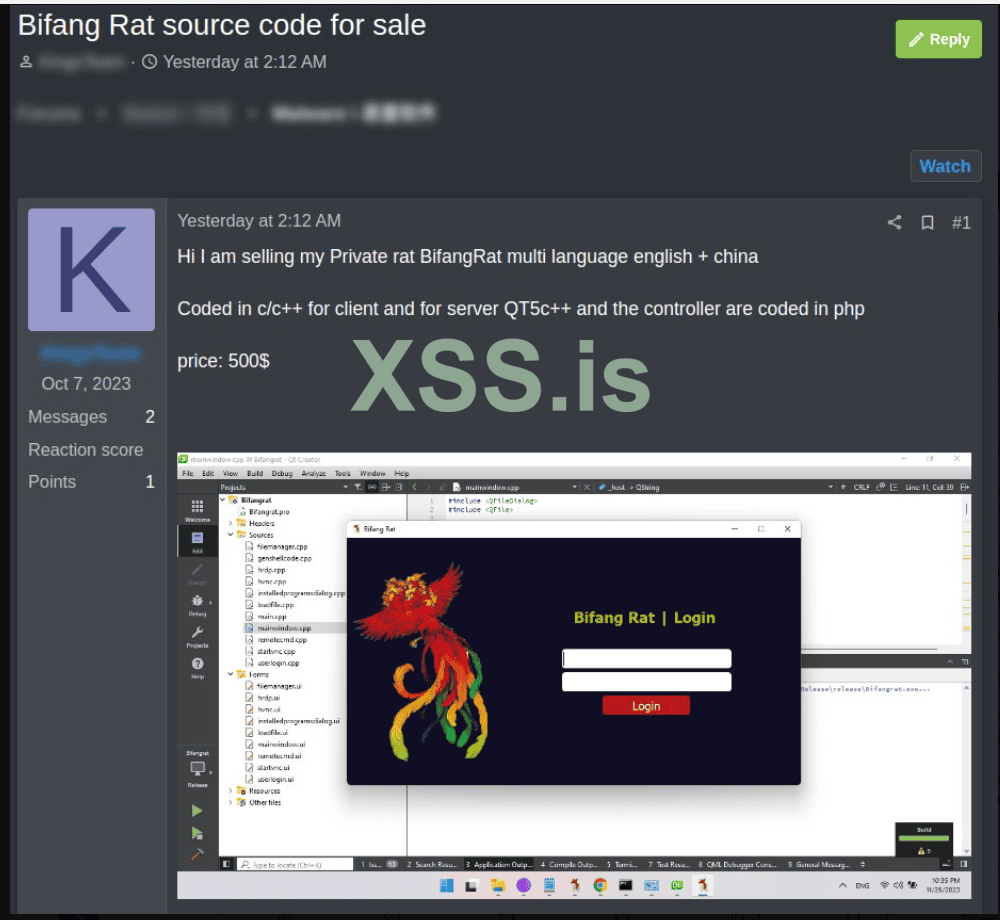Screen dimensions: 1000x920
Task: Open the K user avatar profile
Action: 91,270
